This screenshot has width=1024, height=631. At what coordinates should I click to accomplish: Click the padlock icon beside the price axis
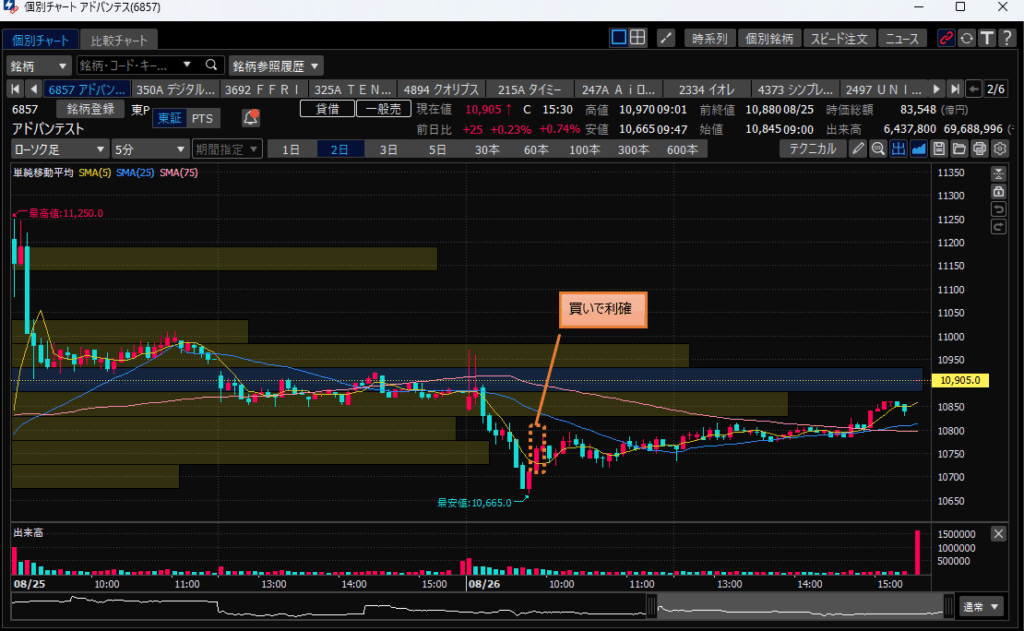pyautogui.click(x=997, y=190)
